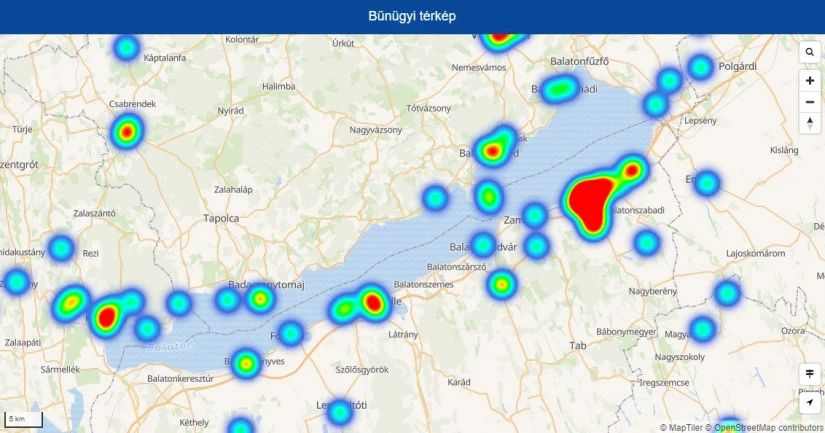Click the Tapolca town label
The image size is (825, 433).
pyautogui.click(x=221, y=217)
